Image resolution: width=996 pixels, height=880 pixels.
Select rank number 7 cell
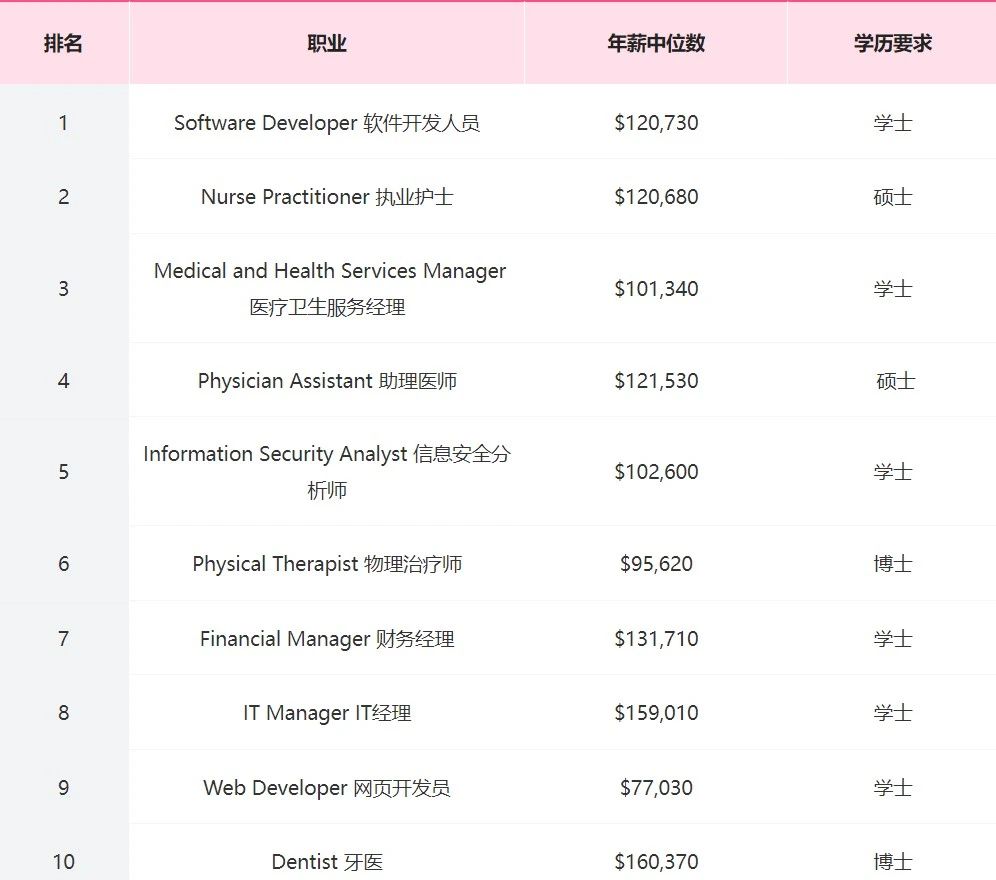pyautogui.click(x=63, y=639)
